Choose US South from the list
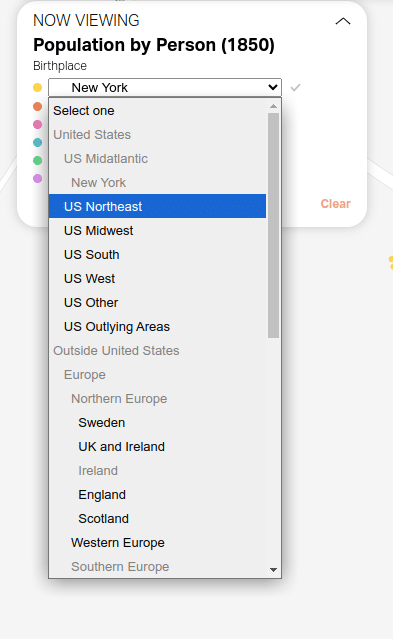The image size is (393, 639). 157,254
